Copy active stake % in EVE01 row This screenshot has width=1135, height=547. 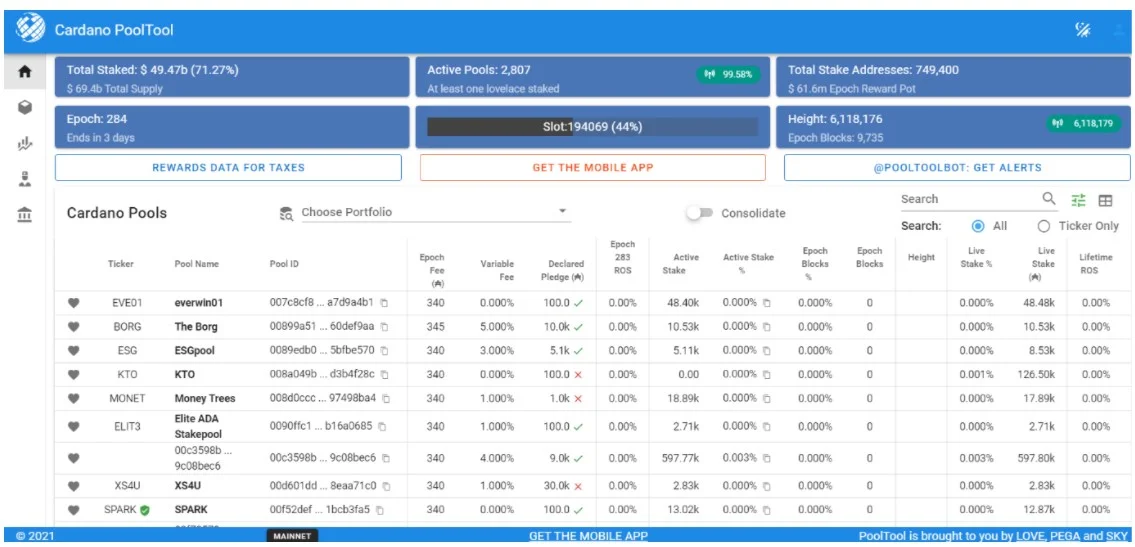767,302
